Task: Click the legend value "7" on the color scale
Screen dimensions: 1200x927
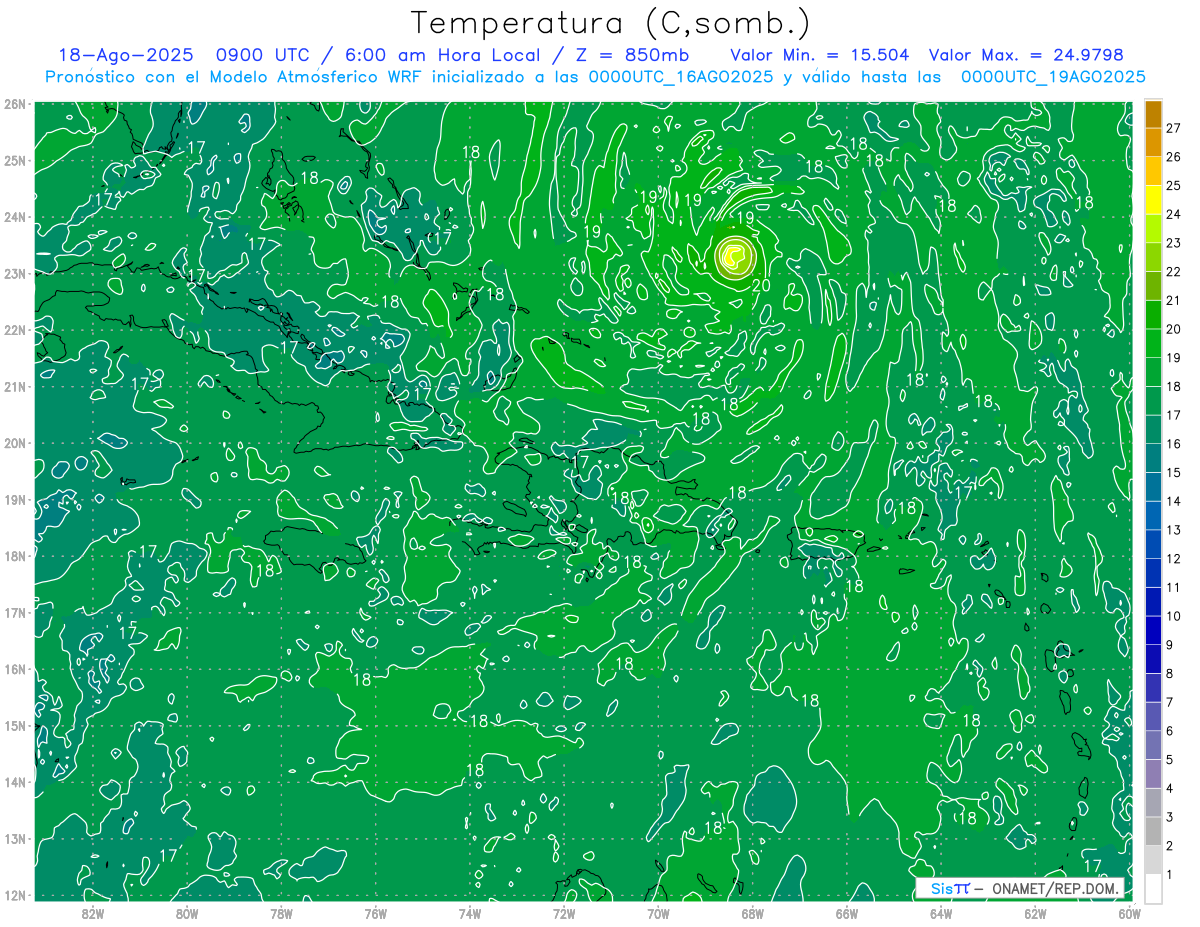Action: (1170, 703)
